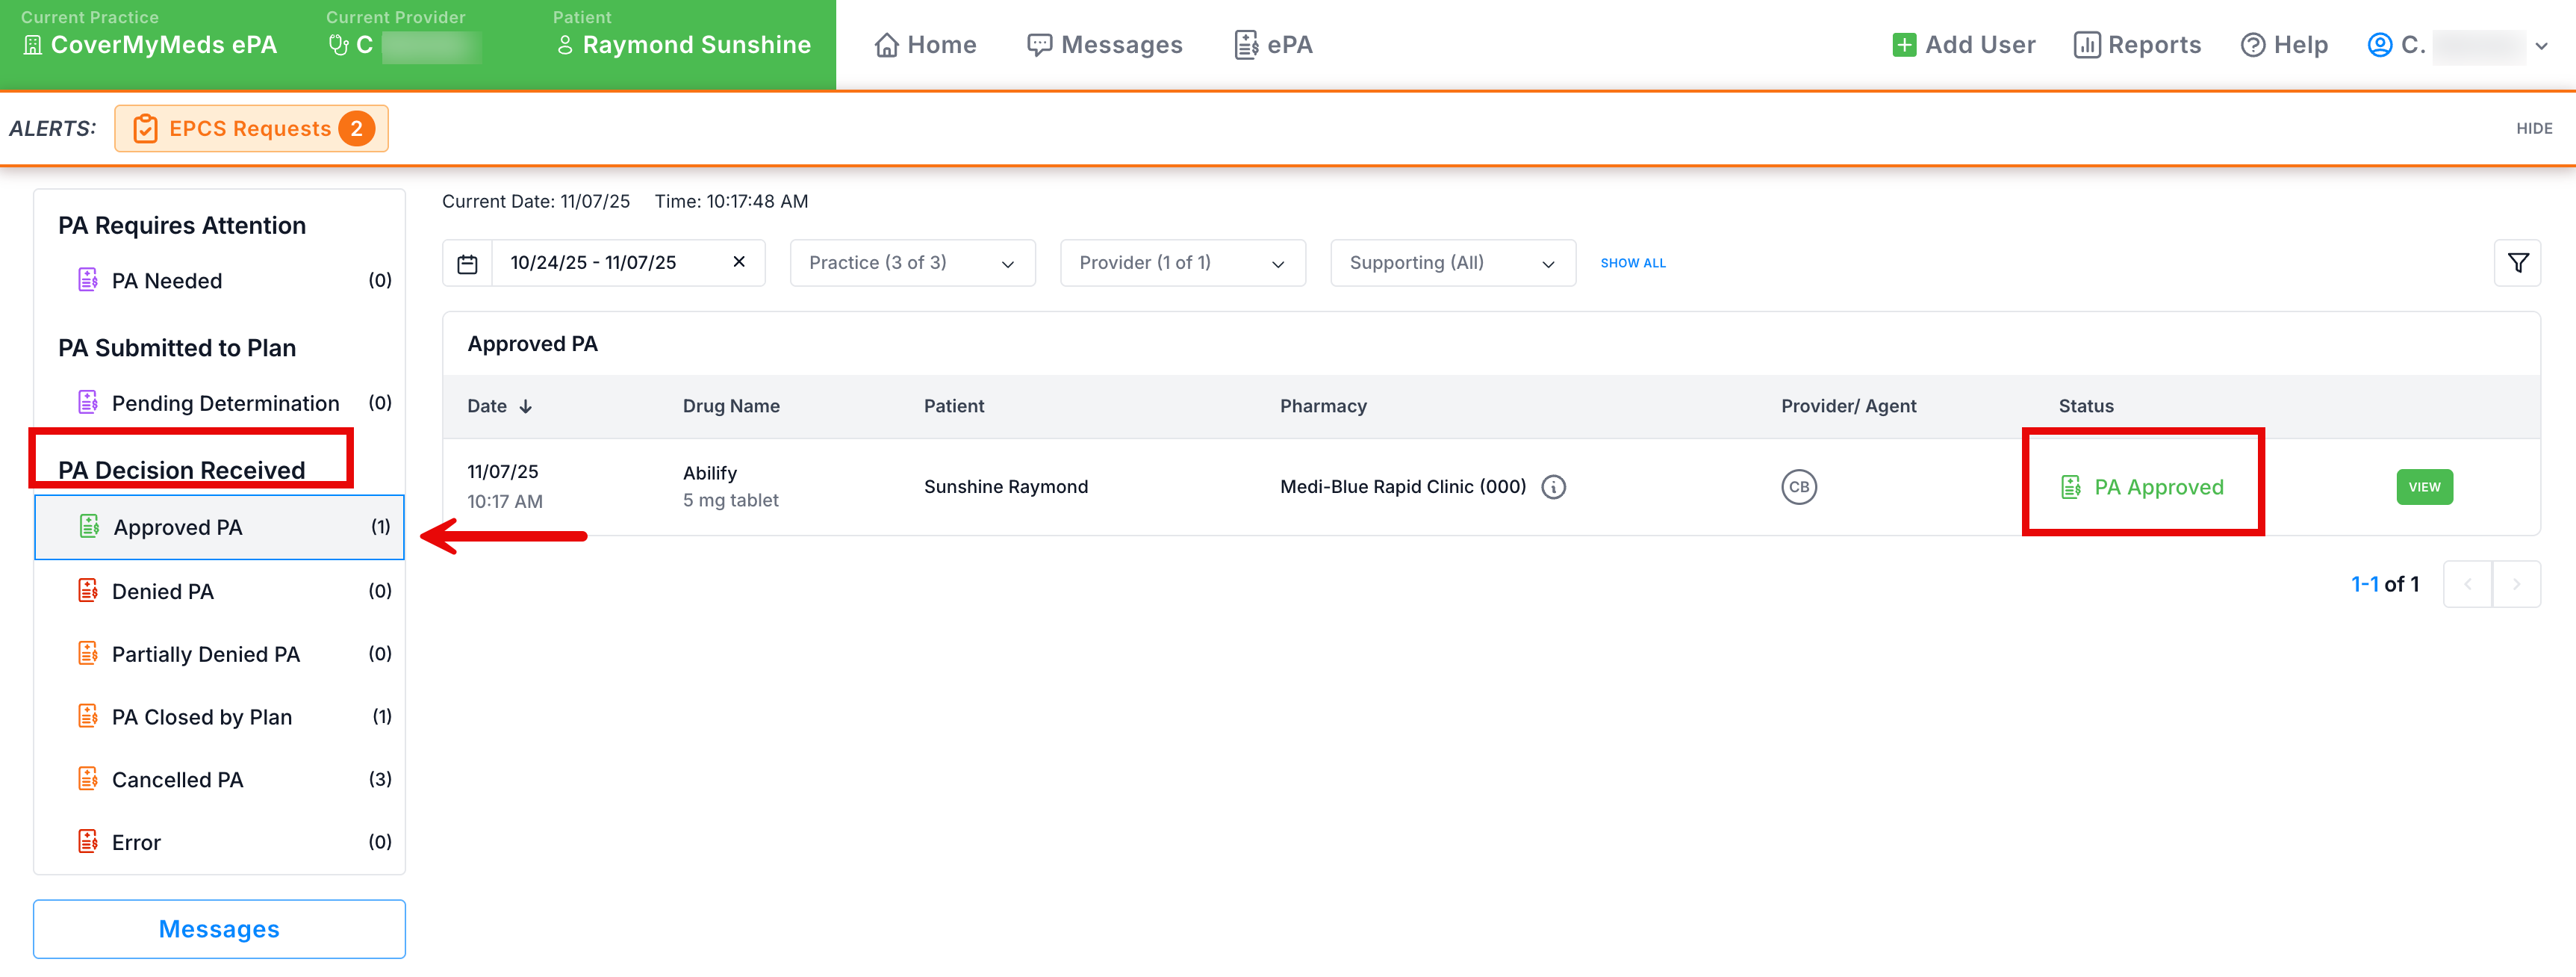This screenshot has height=977, width=2576.
Task: Open Help from the top bar
Action: [x=2284, y=45]
